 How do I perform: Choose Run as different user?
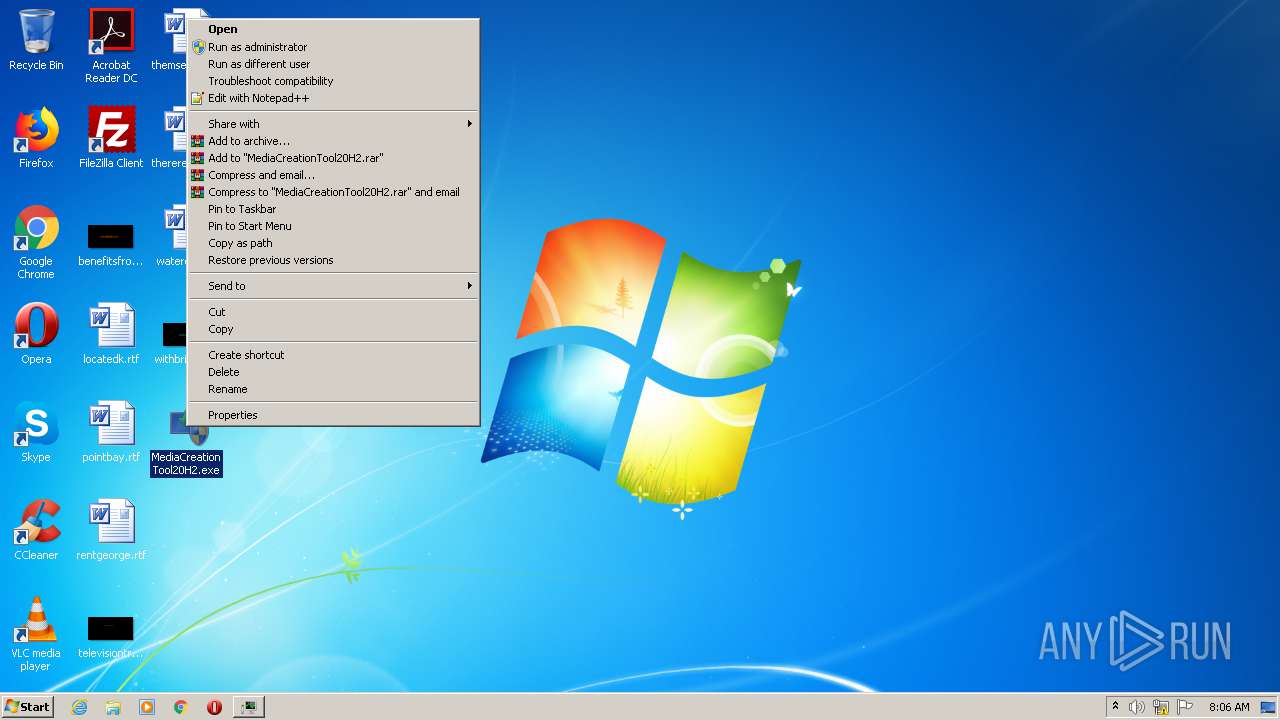click(334, 64)
